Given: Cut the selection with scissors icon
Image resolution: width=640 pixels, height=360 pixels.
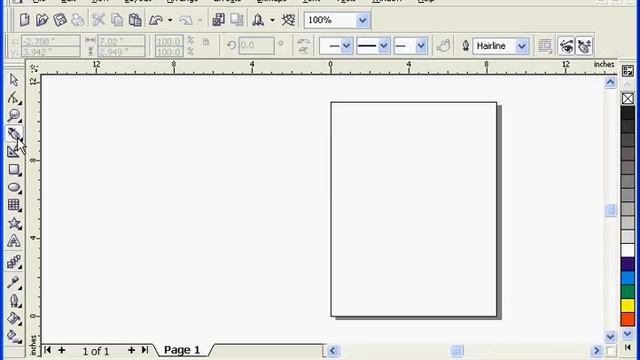Looking at the screenshot, I should [x=98, y=20].
